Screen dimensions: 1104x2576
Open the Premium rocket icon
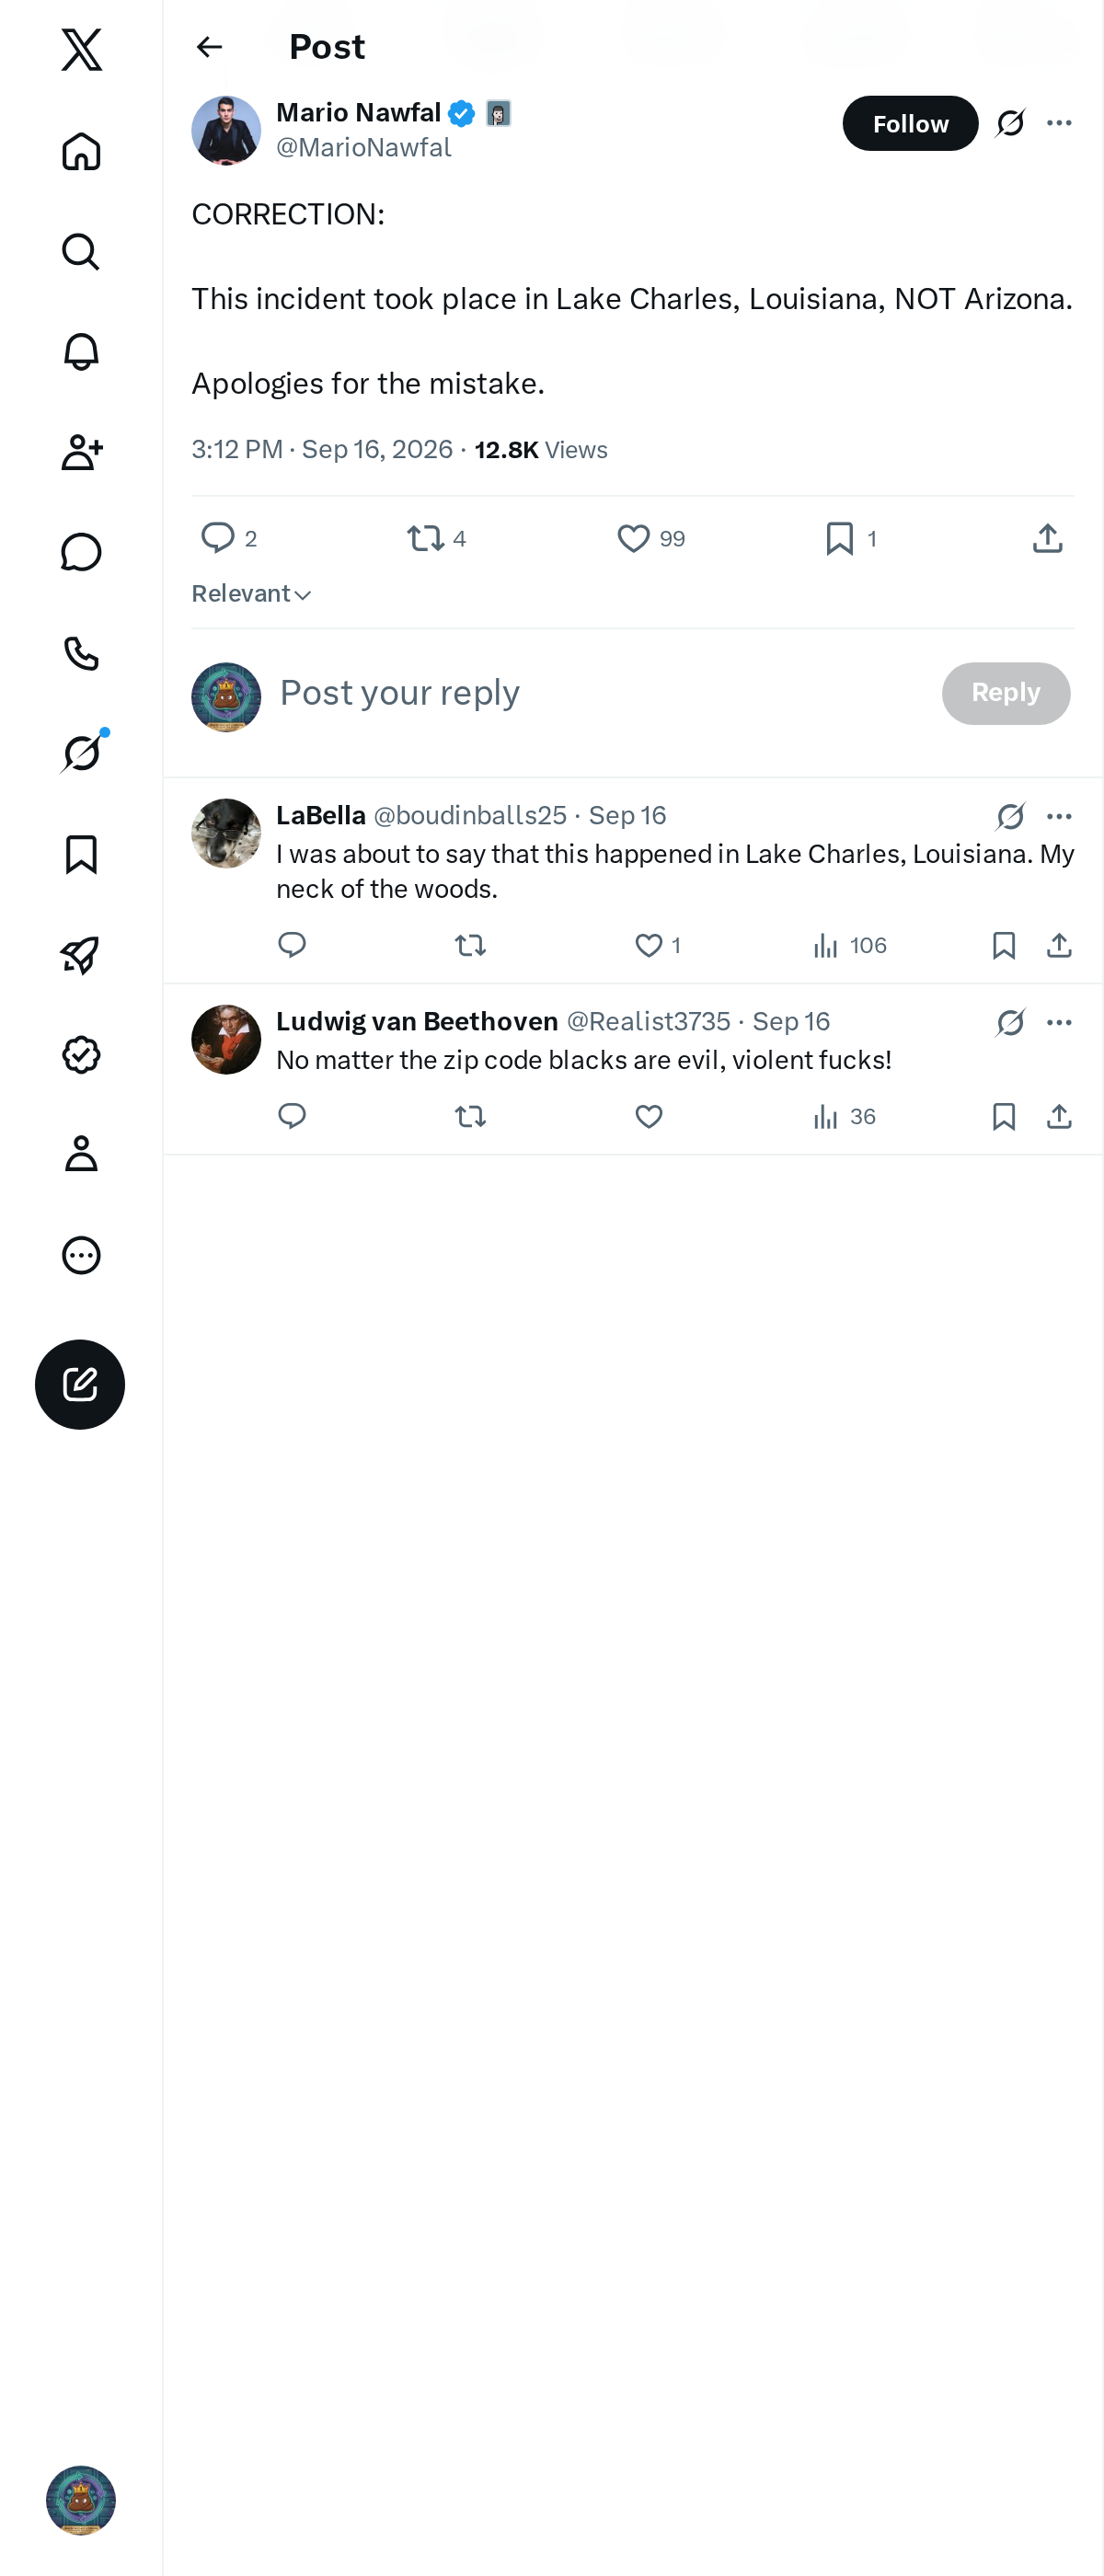pos(81,955)
